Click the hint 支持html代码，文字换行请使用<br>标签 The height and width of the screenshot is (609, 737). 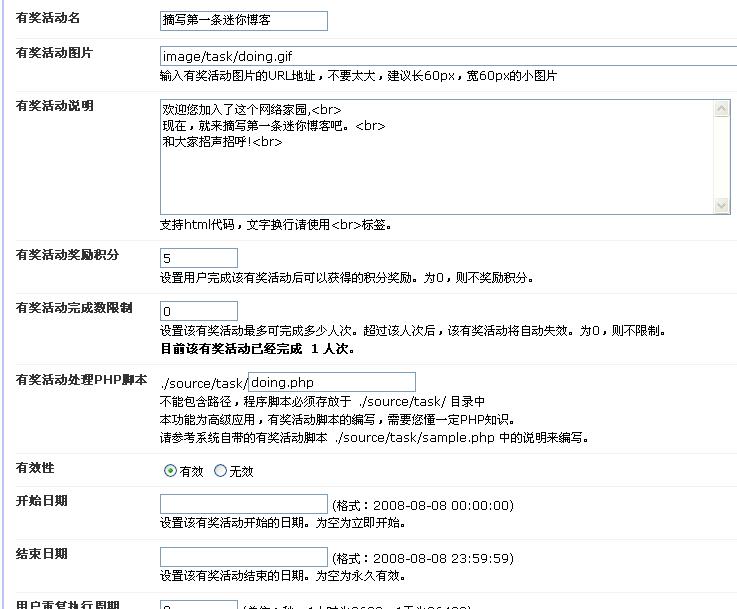pyautogui.click(x=276, y=225)
